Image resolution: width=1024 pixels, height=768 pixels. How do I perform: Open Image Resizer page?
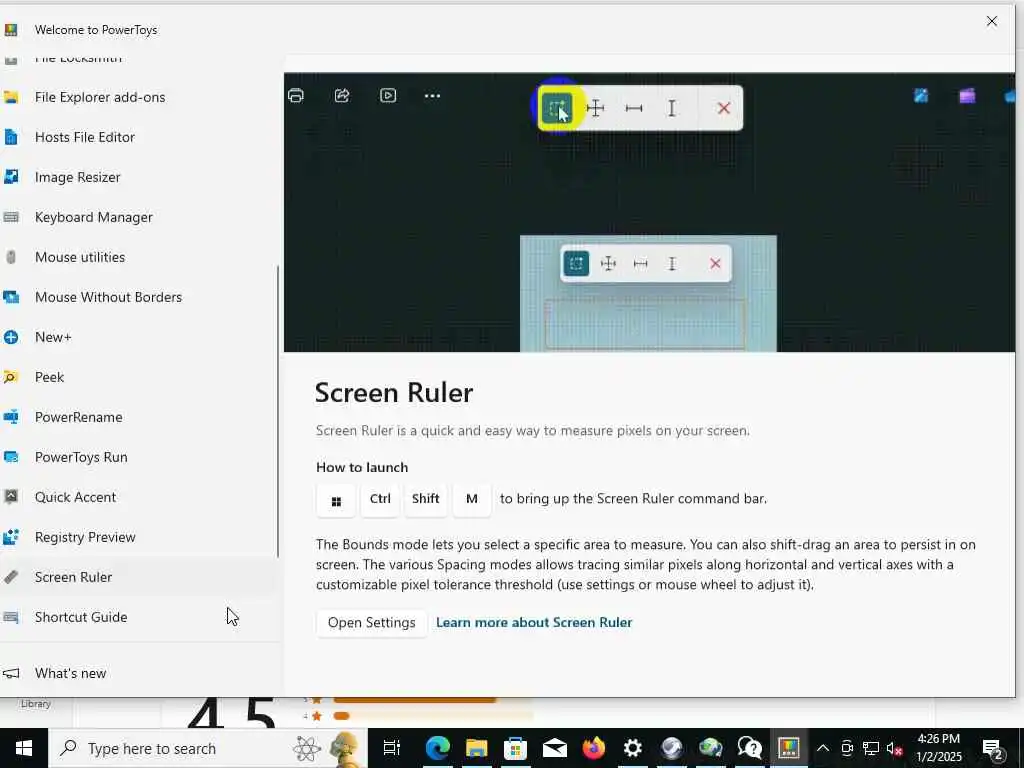[x=138, y=177]
